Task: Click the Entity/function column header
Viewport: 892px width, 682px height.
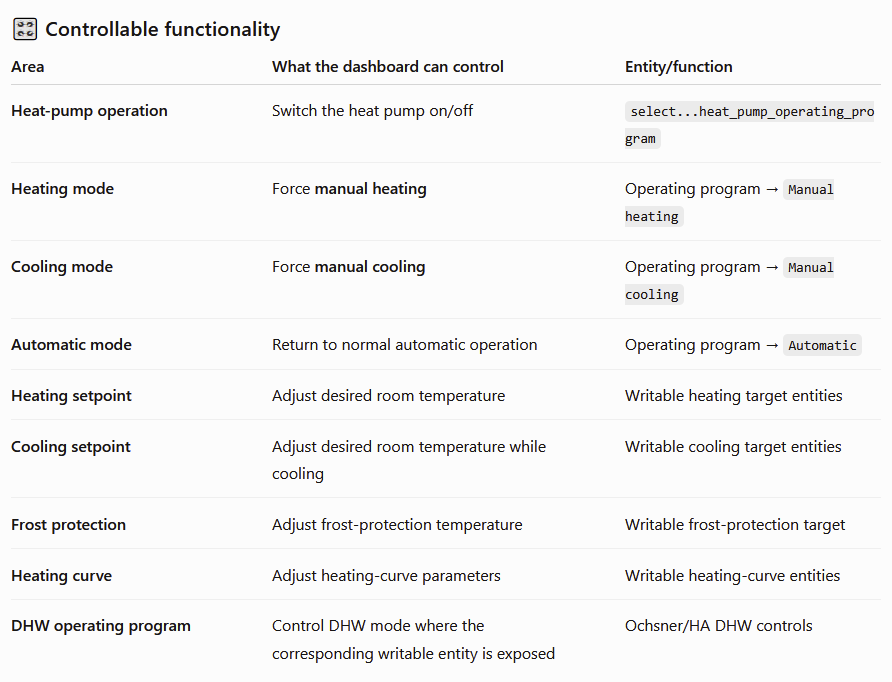Action: click(679, 67)
